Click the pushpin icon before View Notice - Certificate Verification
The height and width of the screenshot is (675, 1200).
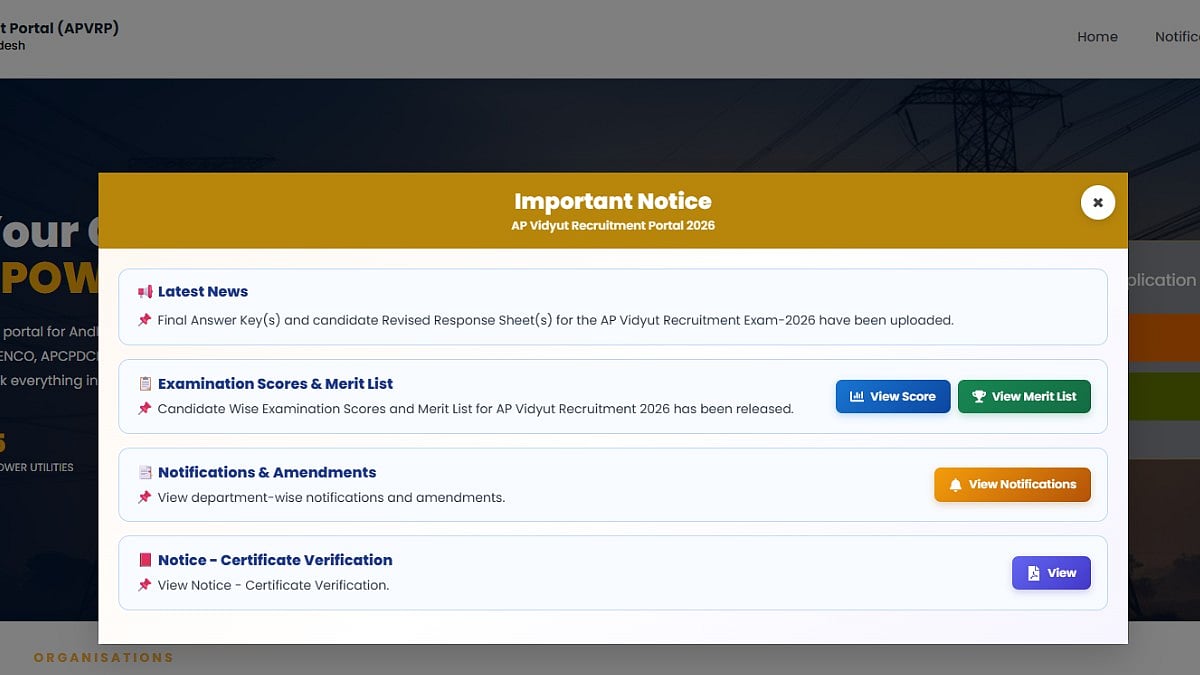pyautogui.click(x=145, y=585)
